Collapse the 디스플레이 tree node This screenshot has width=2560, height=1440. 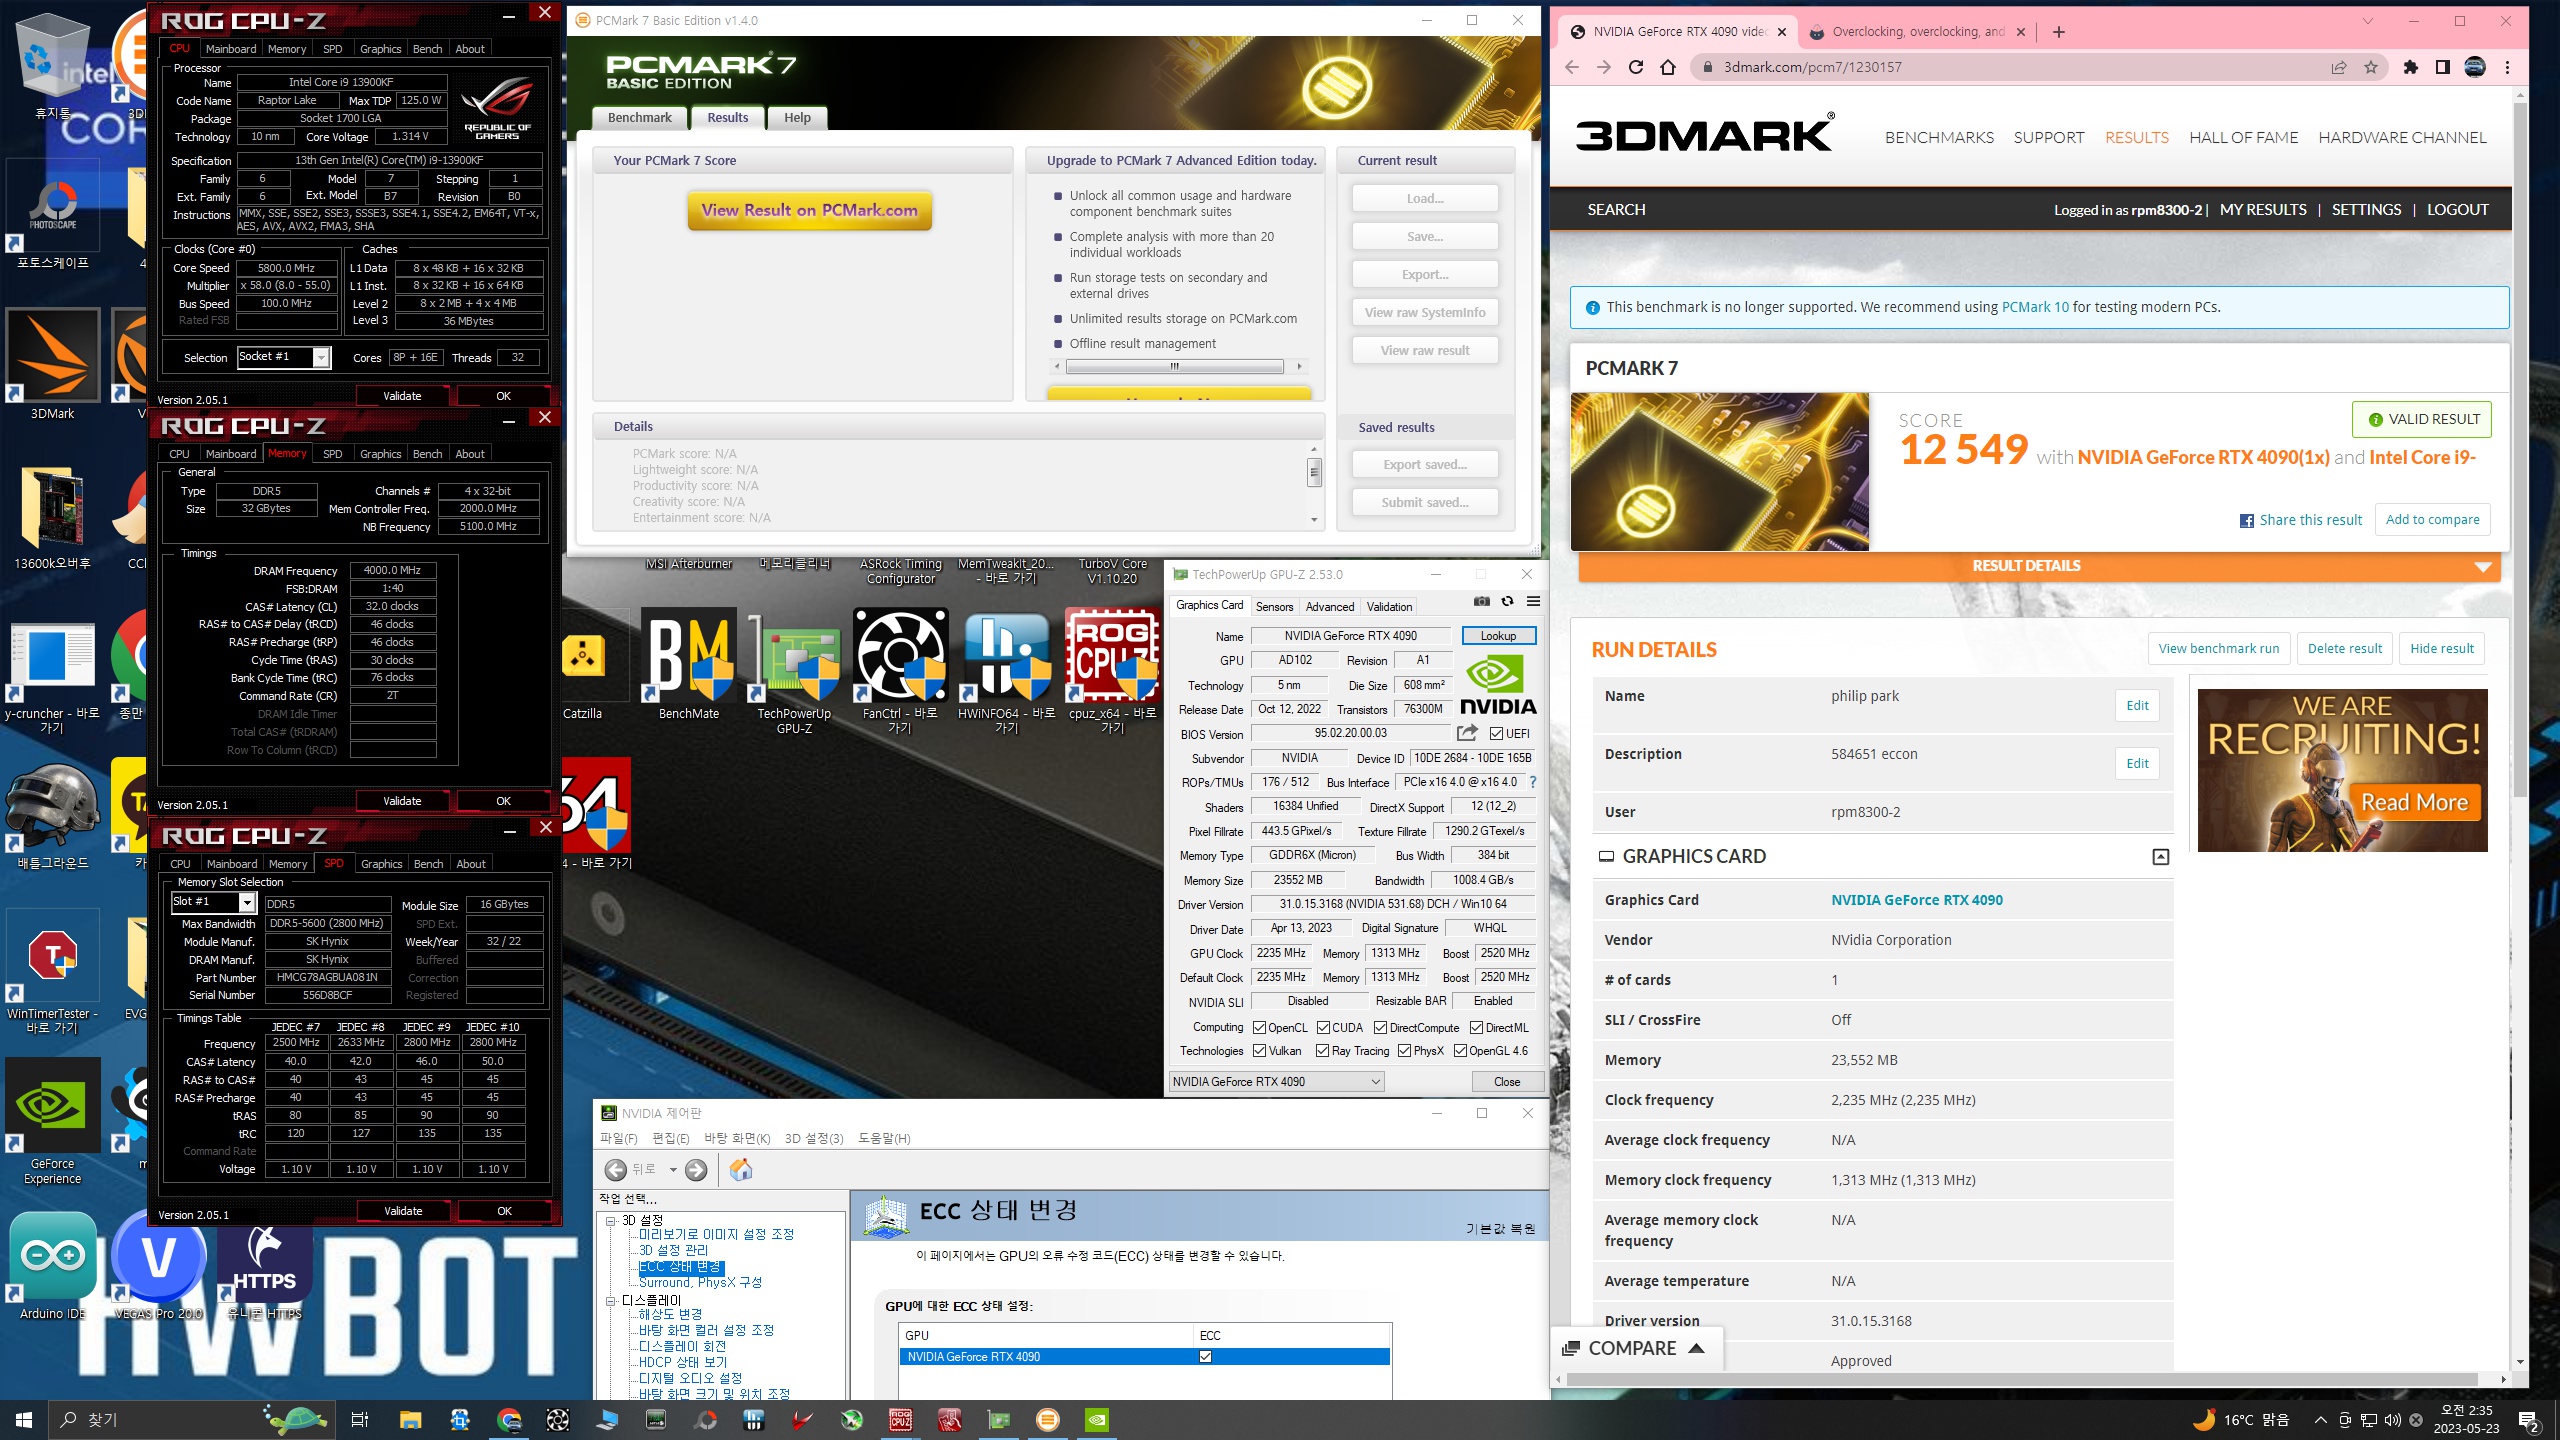(611, 1301)
